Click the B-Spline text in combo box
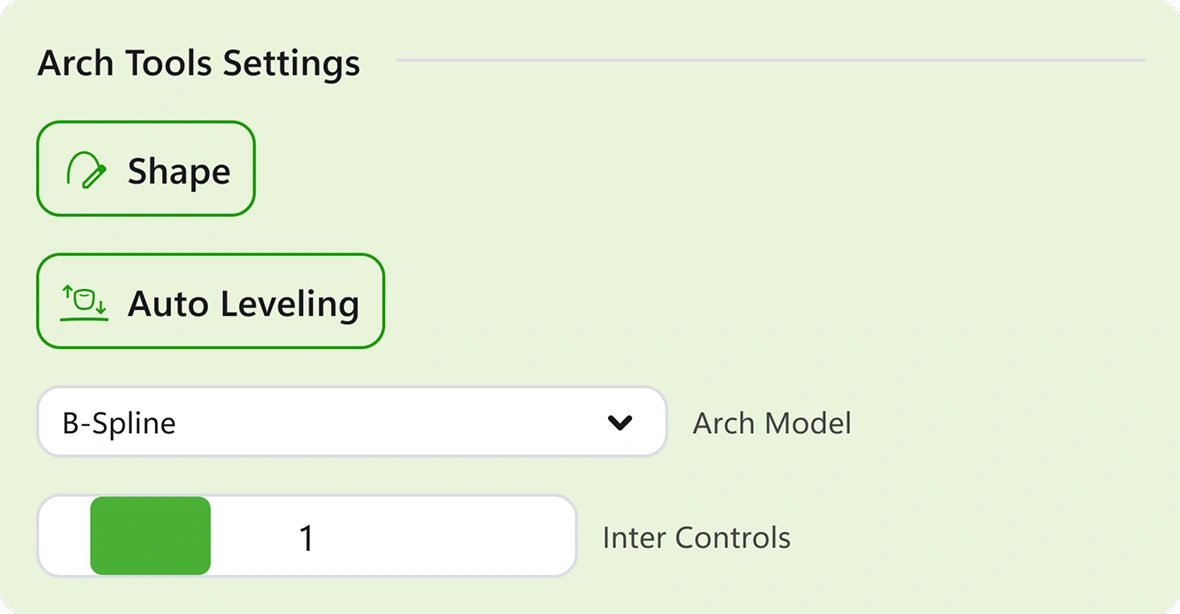1180x614 pixels. tap(119, 424)
